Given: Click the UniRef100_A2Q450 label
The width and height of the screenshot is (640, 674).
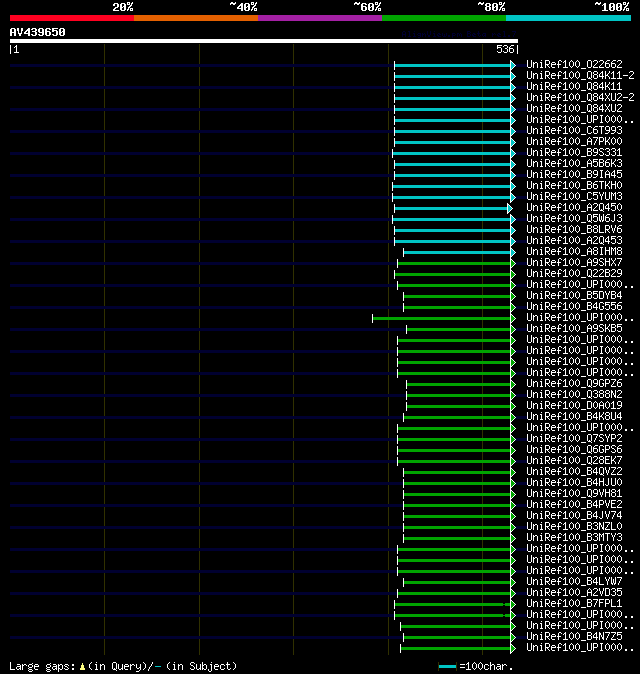Looking at the screenshot, I should coord(574,208).
